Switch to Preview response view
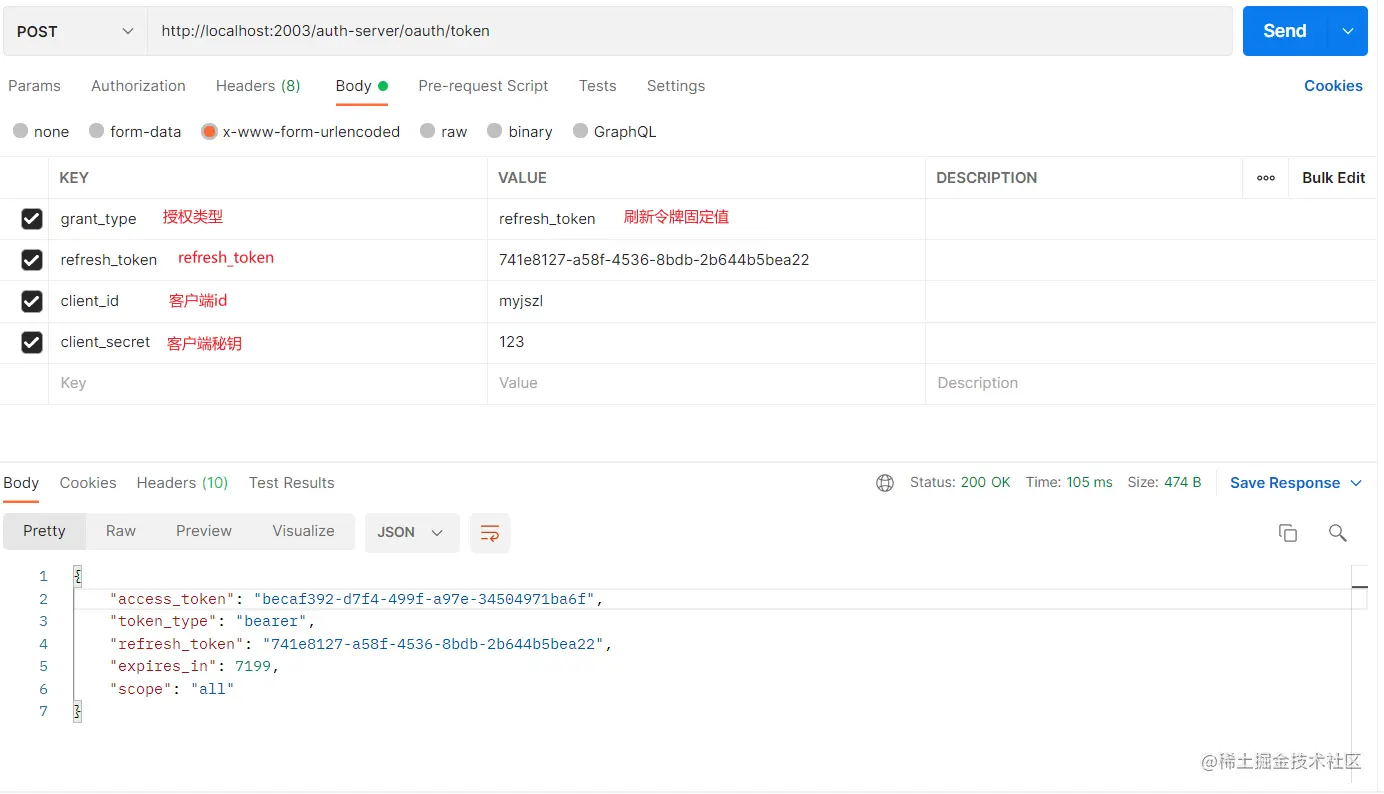The image size is (1384, 794). click(204, 531)
